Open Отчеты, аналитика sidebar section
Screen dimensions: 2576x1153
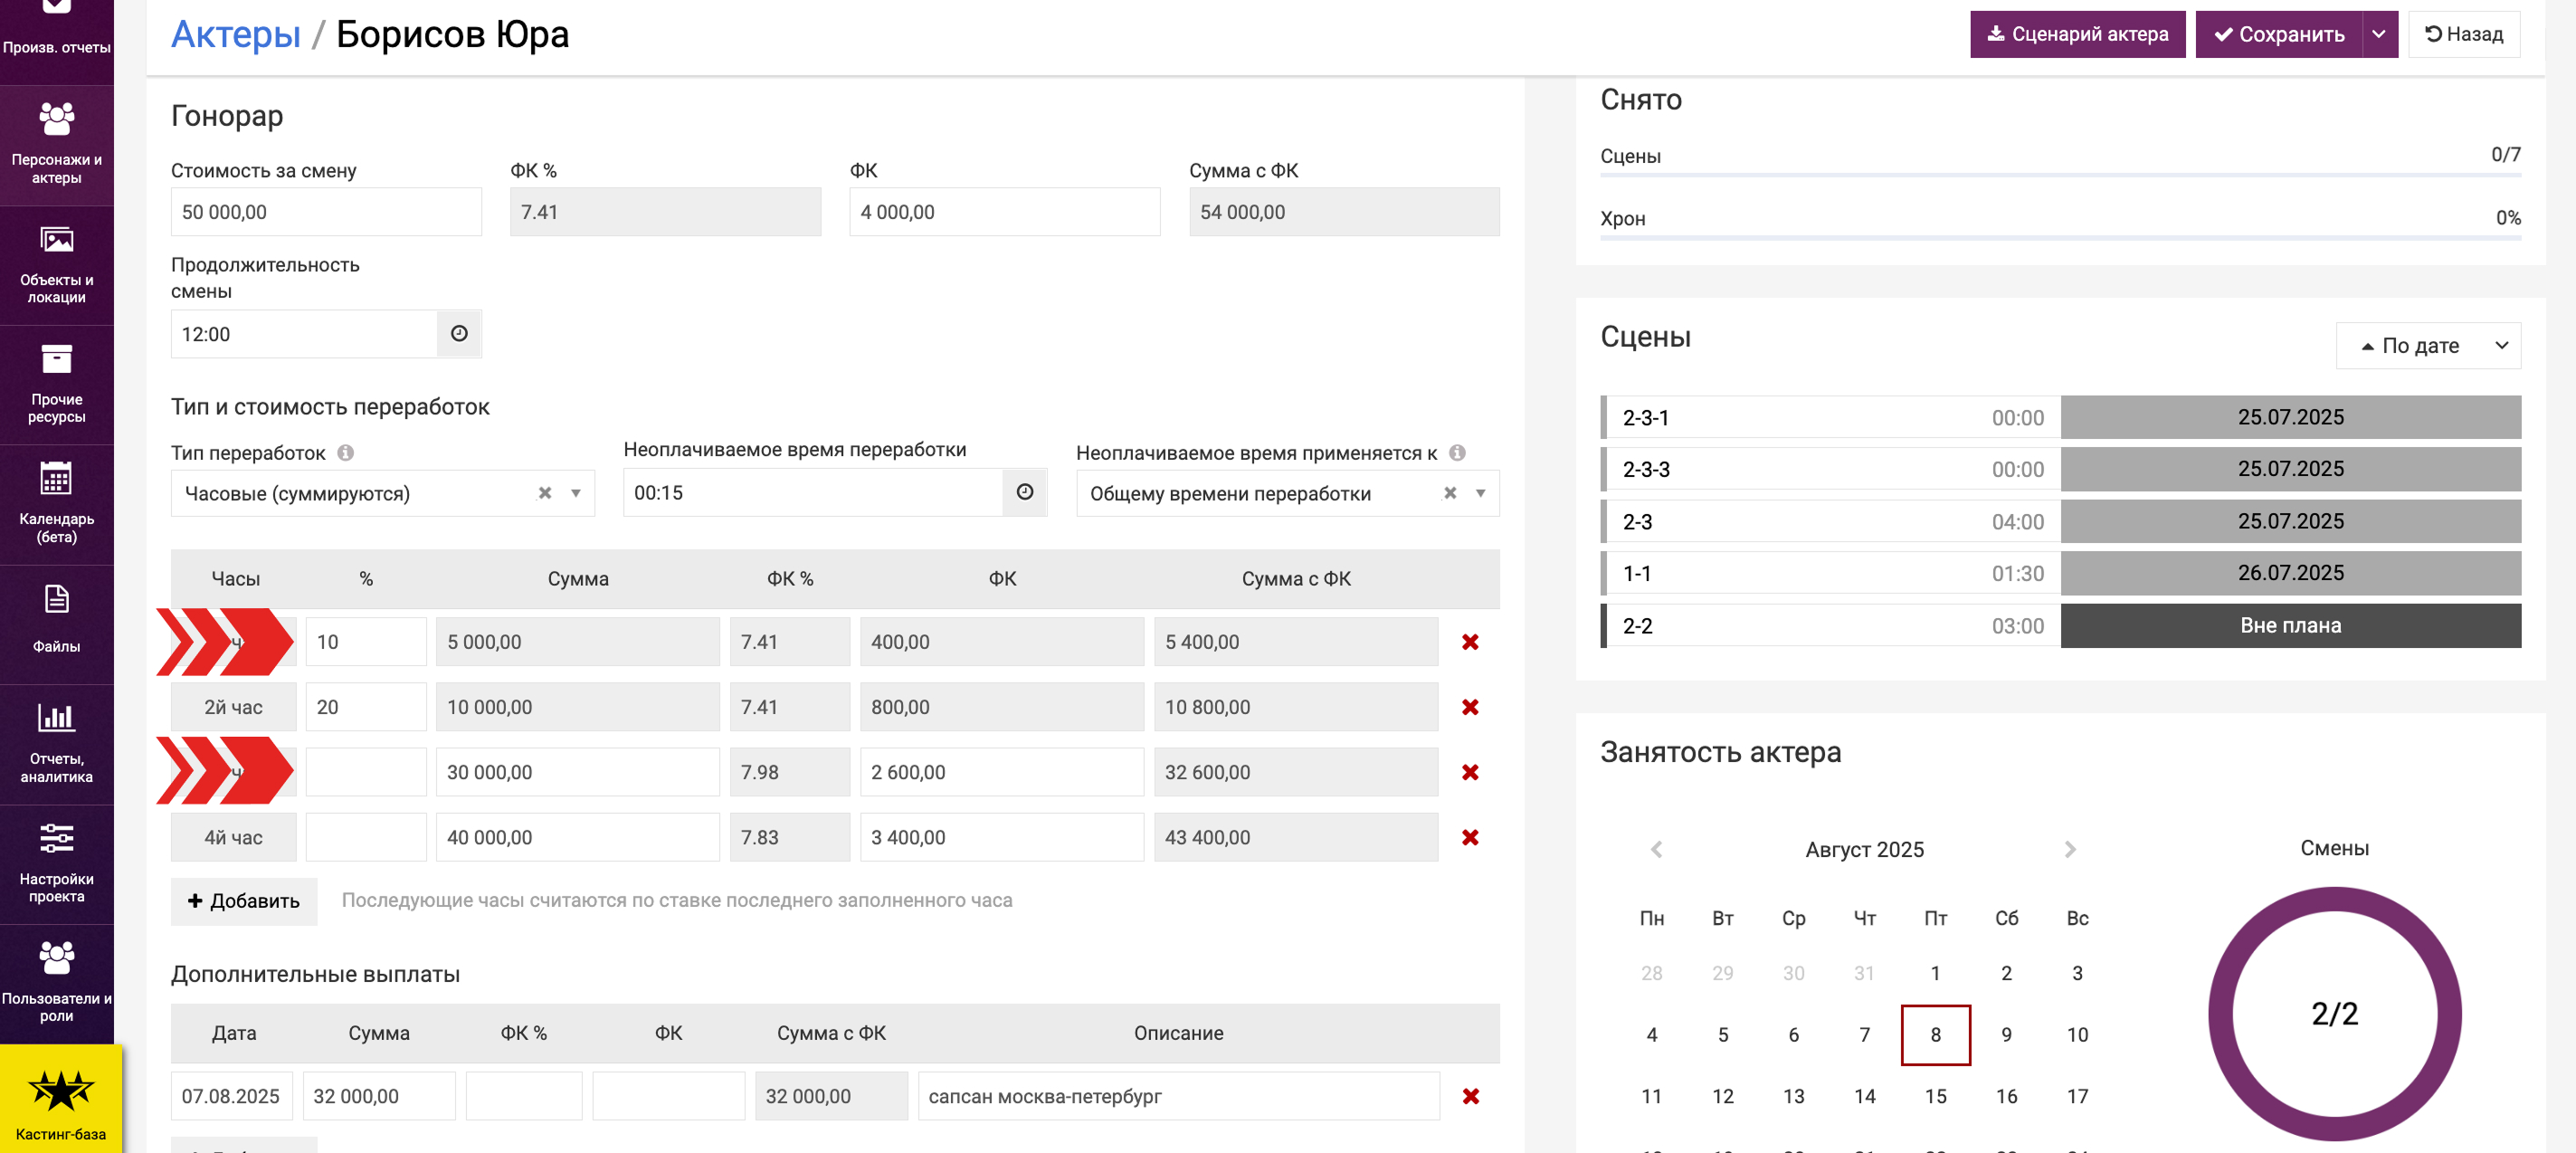(x=57, y=744)
